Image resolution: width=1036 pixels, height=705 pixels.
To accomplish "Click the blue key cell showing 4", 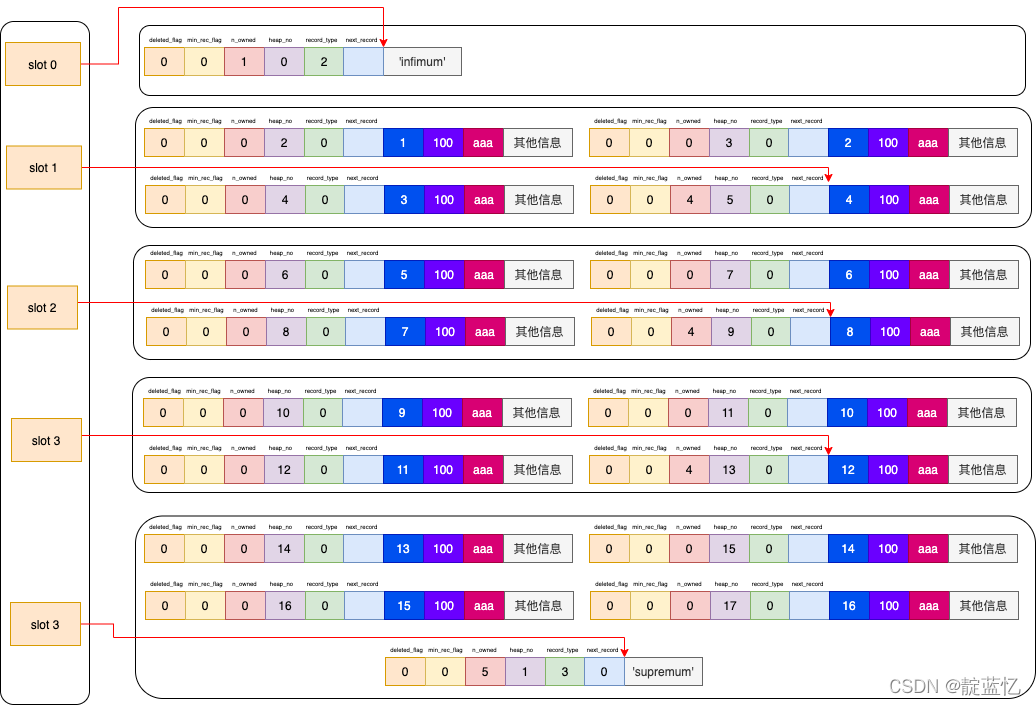I will pos(849,200).
